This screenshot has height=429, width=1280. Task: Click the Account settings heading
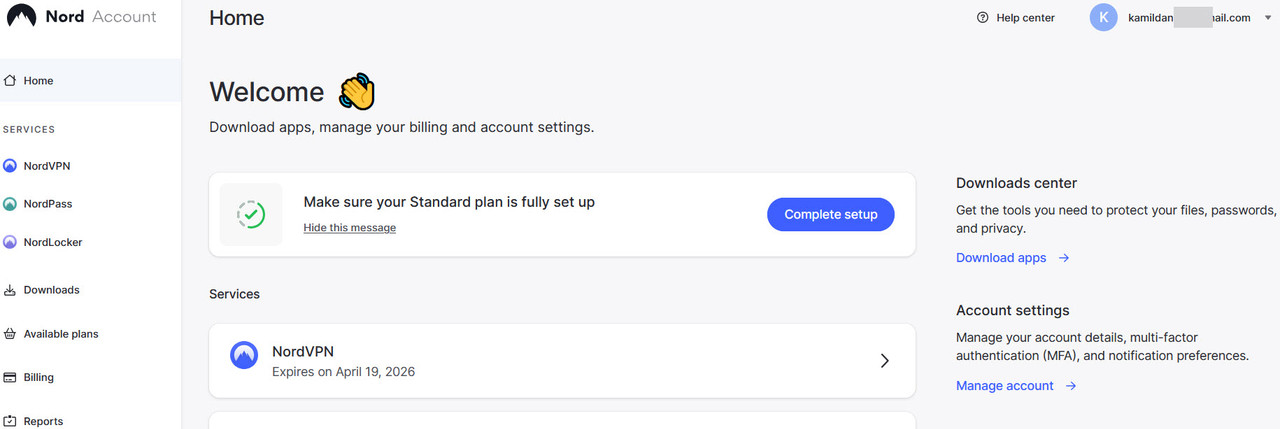point(1013,311)
